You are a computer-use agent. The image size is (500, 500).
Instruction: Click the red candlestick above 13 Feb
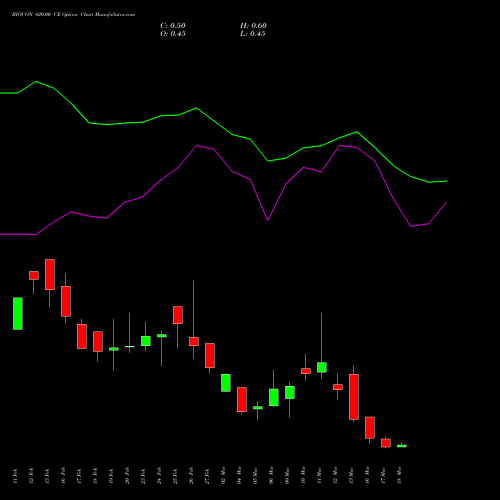(50, 274)
